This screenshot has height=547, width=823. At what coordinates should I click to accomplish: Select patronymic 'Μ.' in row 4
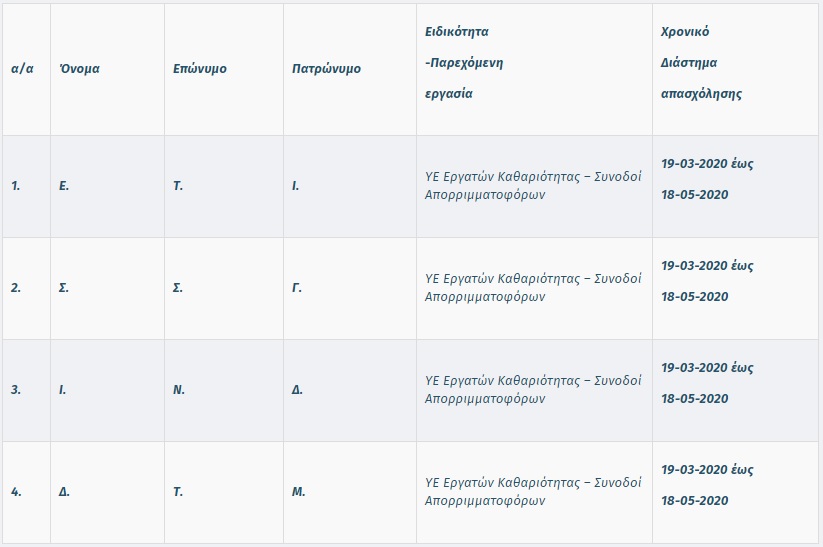(x=298, y=492)
